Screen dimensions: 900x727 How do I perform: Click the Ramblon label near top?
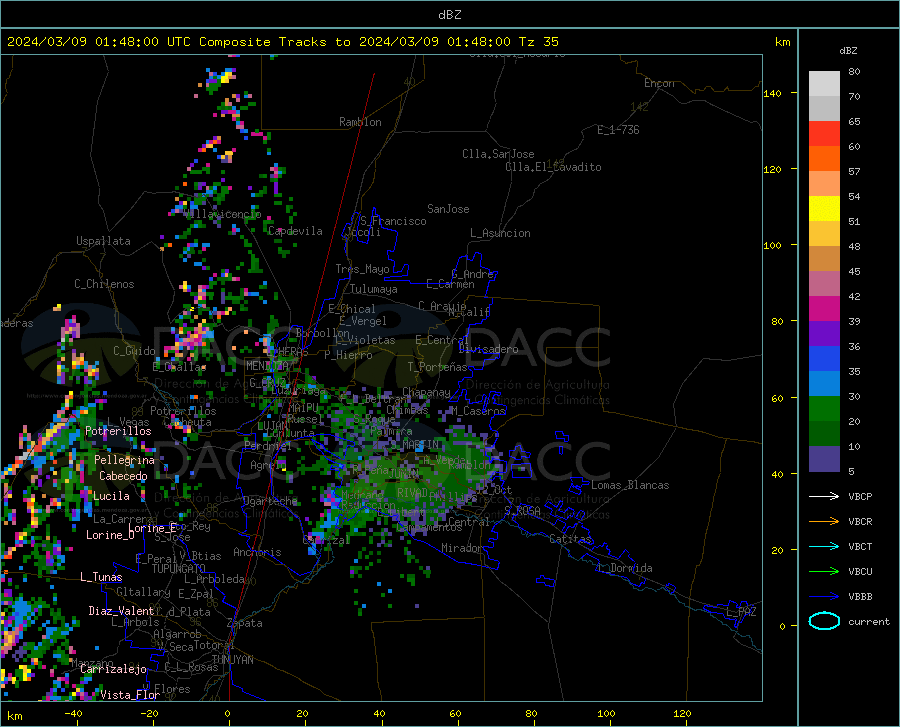click(360, 122)
